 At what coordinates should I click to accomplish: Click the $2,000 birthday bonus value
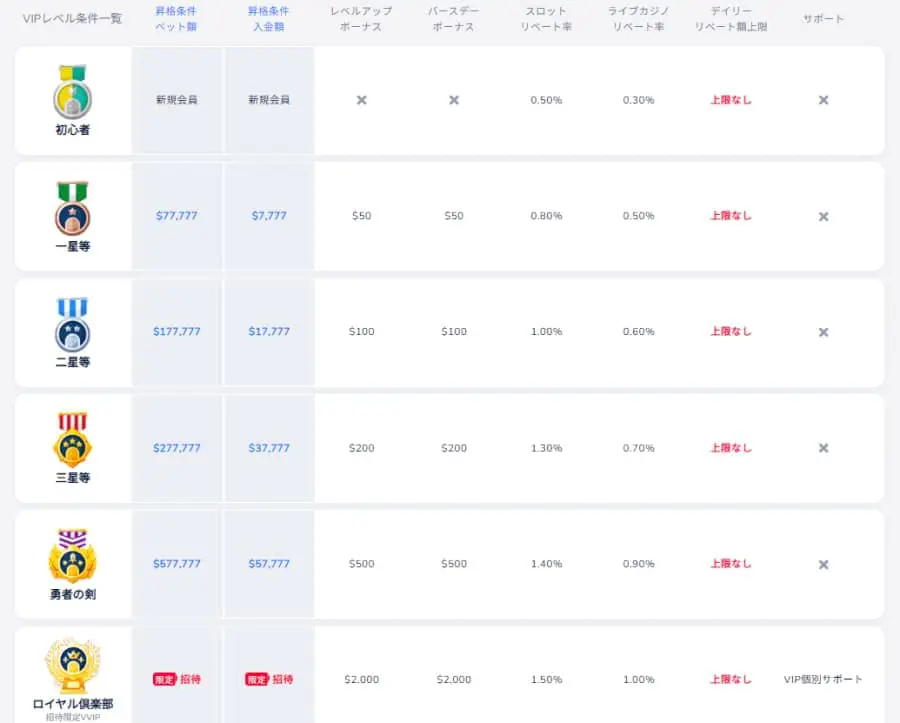(454, 679)
